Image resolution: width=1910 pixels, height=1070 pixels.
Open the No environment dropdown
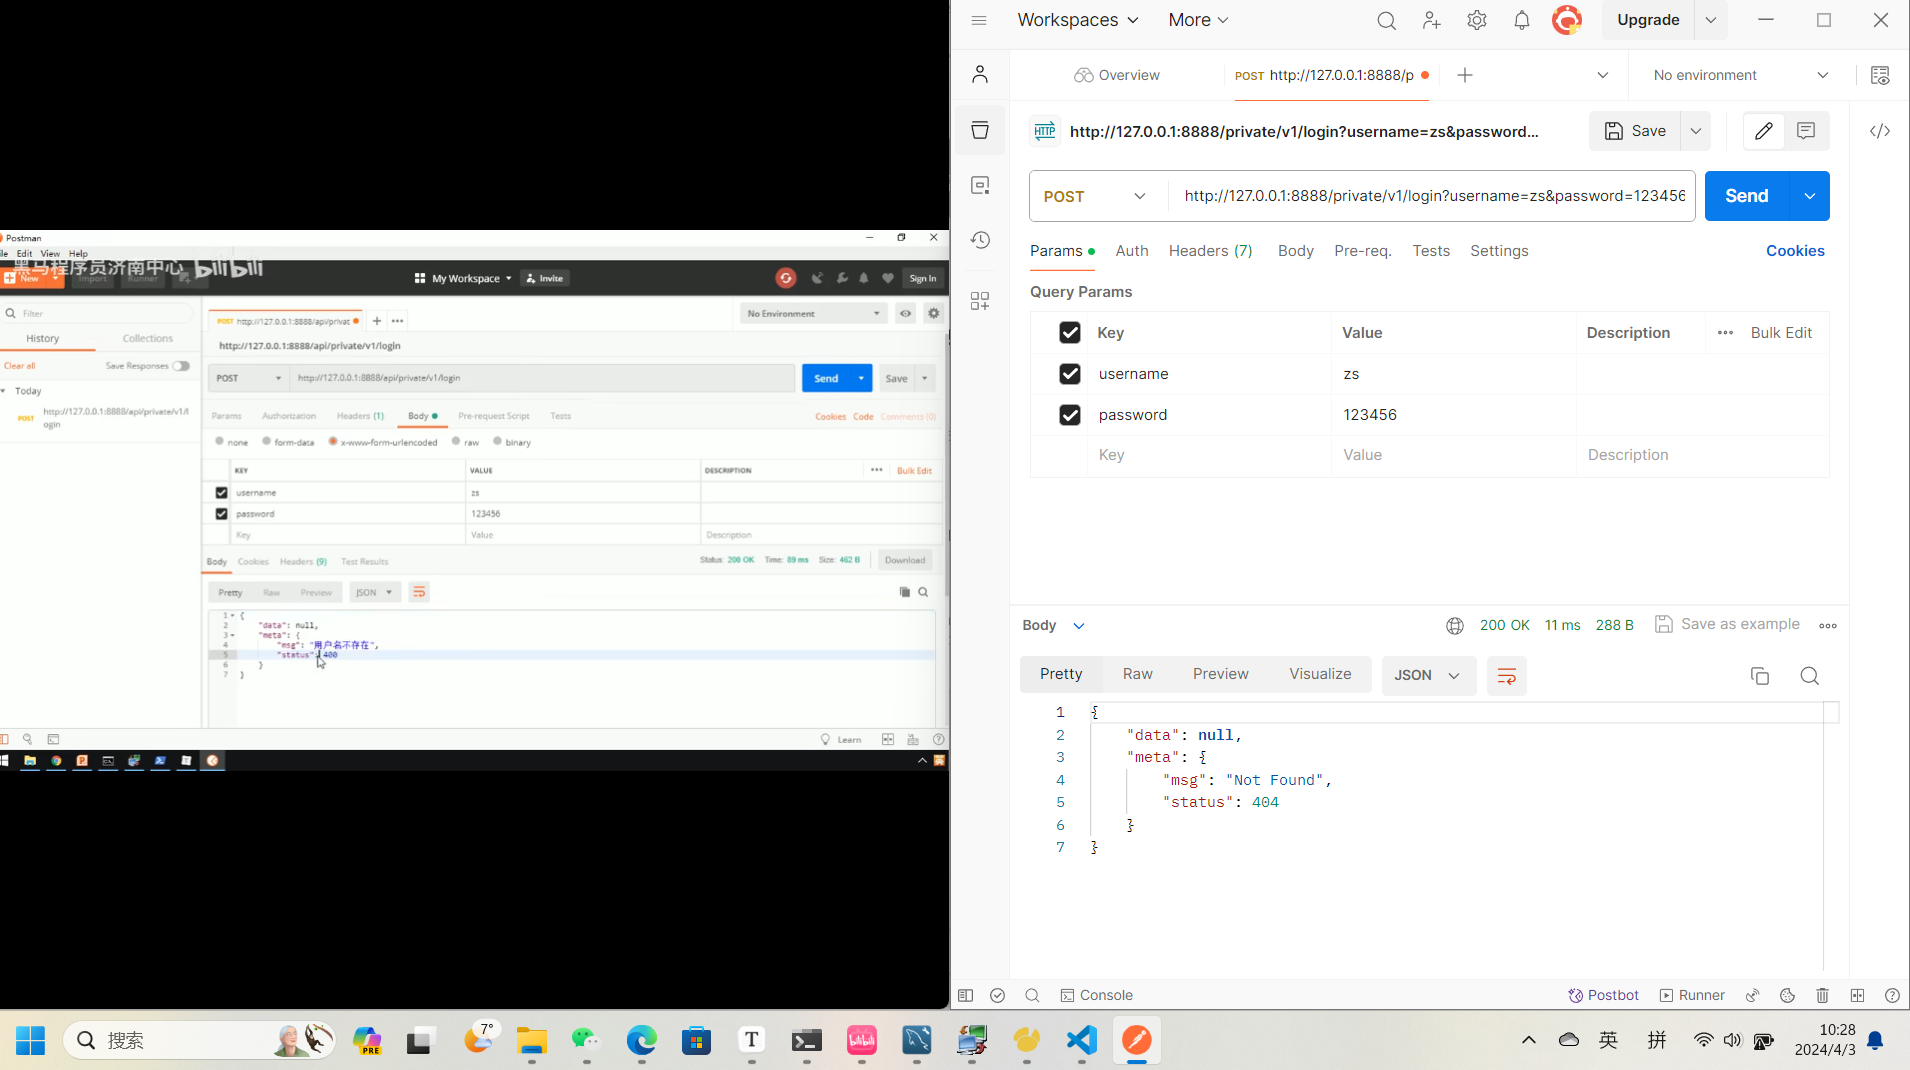coord(1741,75)
